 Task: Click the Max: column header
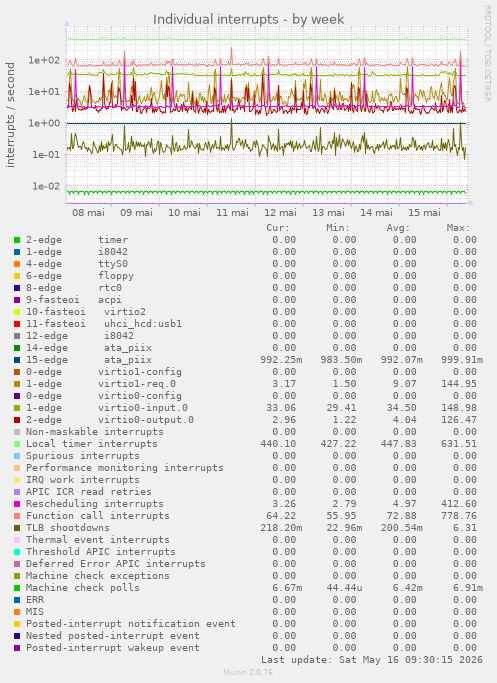click(x=458, y=228)
